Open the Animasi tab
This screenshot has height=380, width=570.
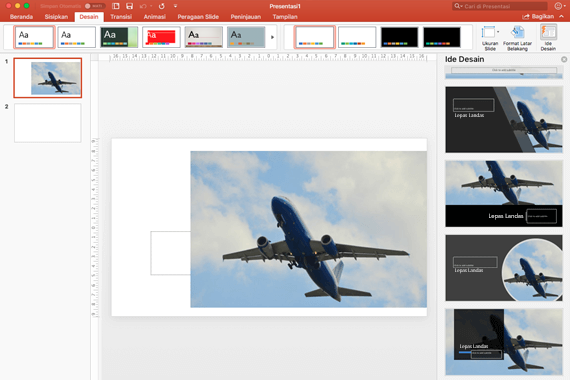point(154,17)
